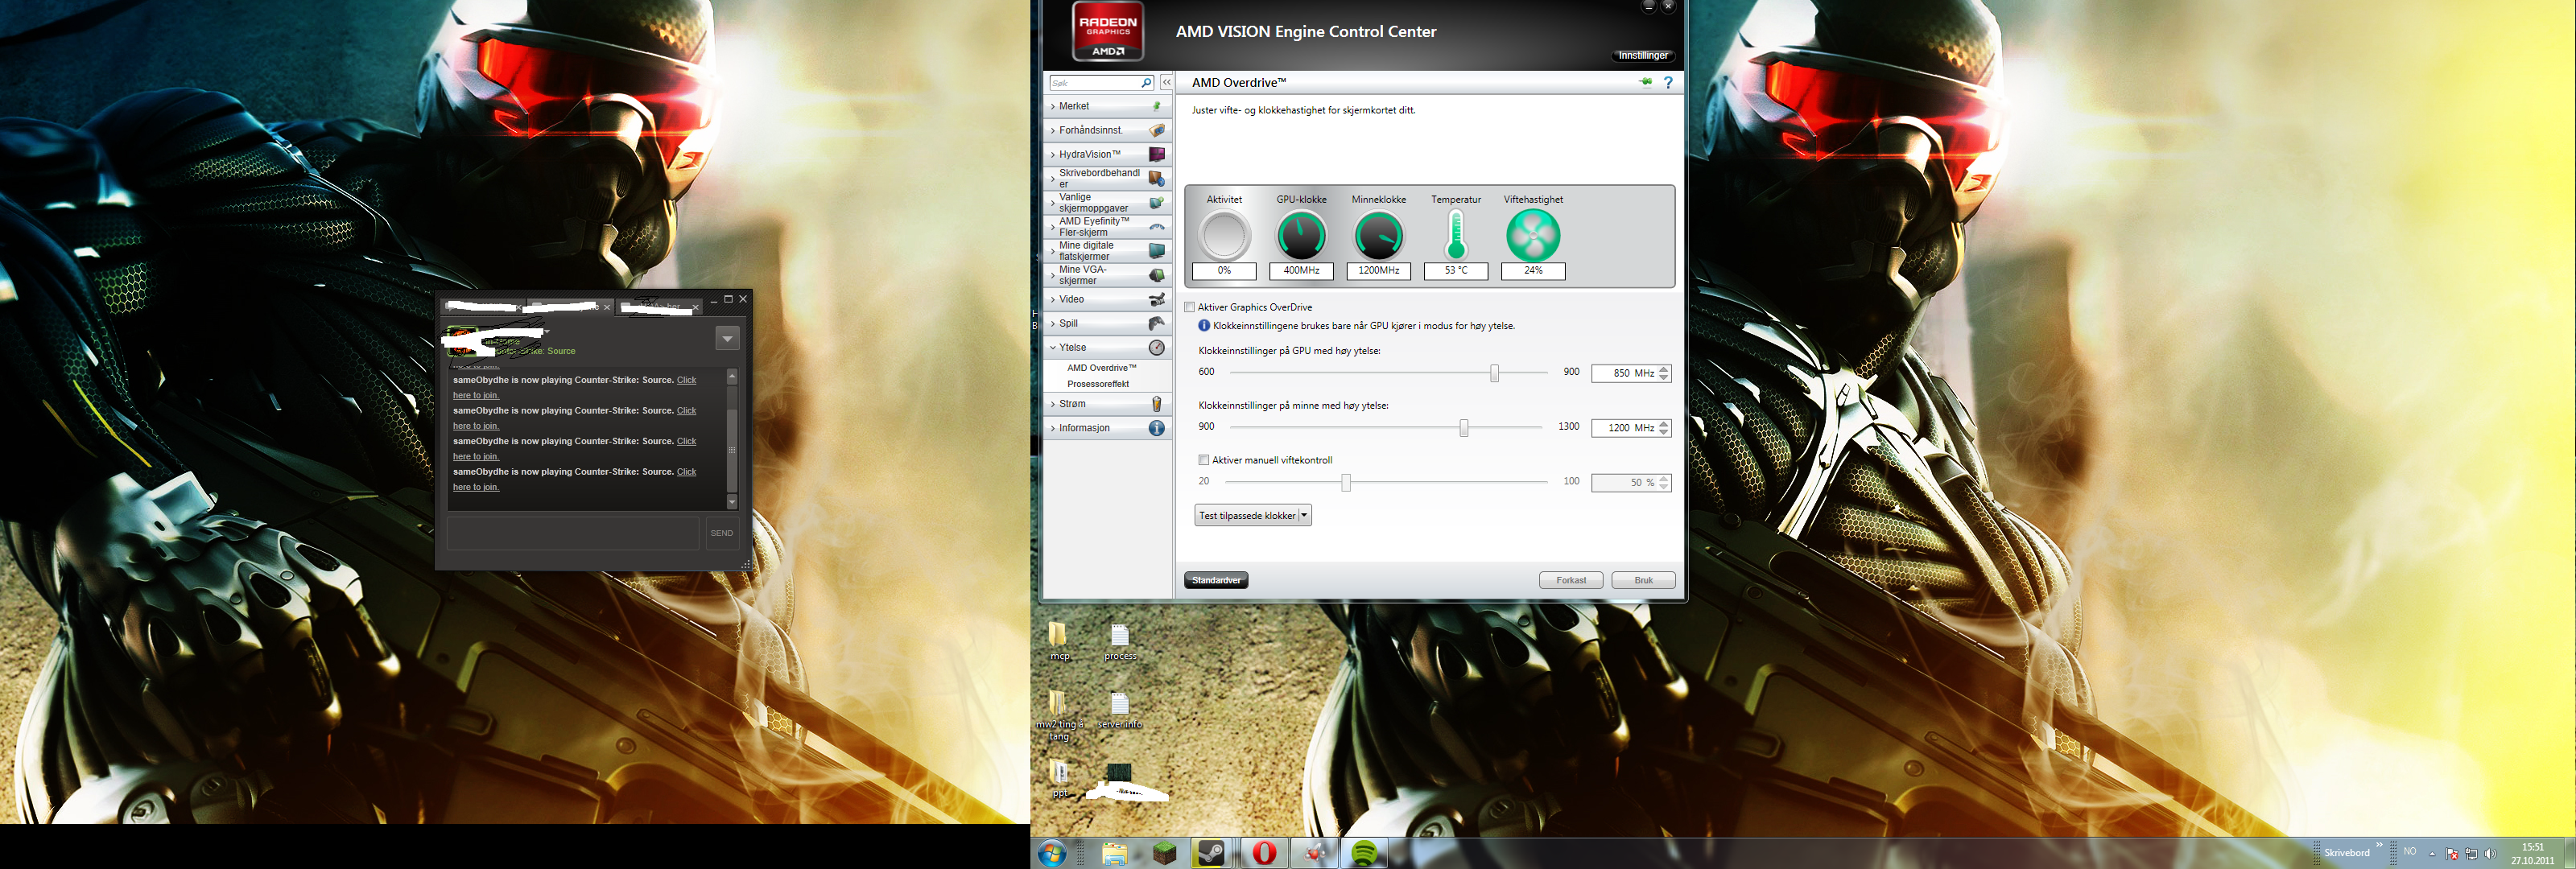Collapse the Ytelse sidebar section
Screen dimensions: 2576x869
[x=1108, y=347]
